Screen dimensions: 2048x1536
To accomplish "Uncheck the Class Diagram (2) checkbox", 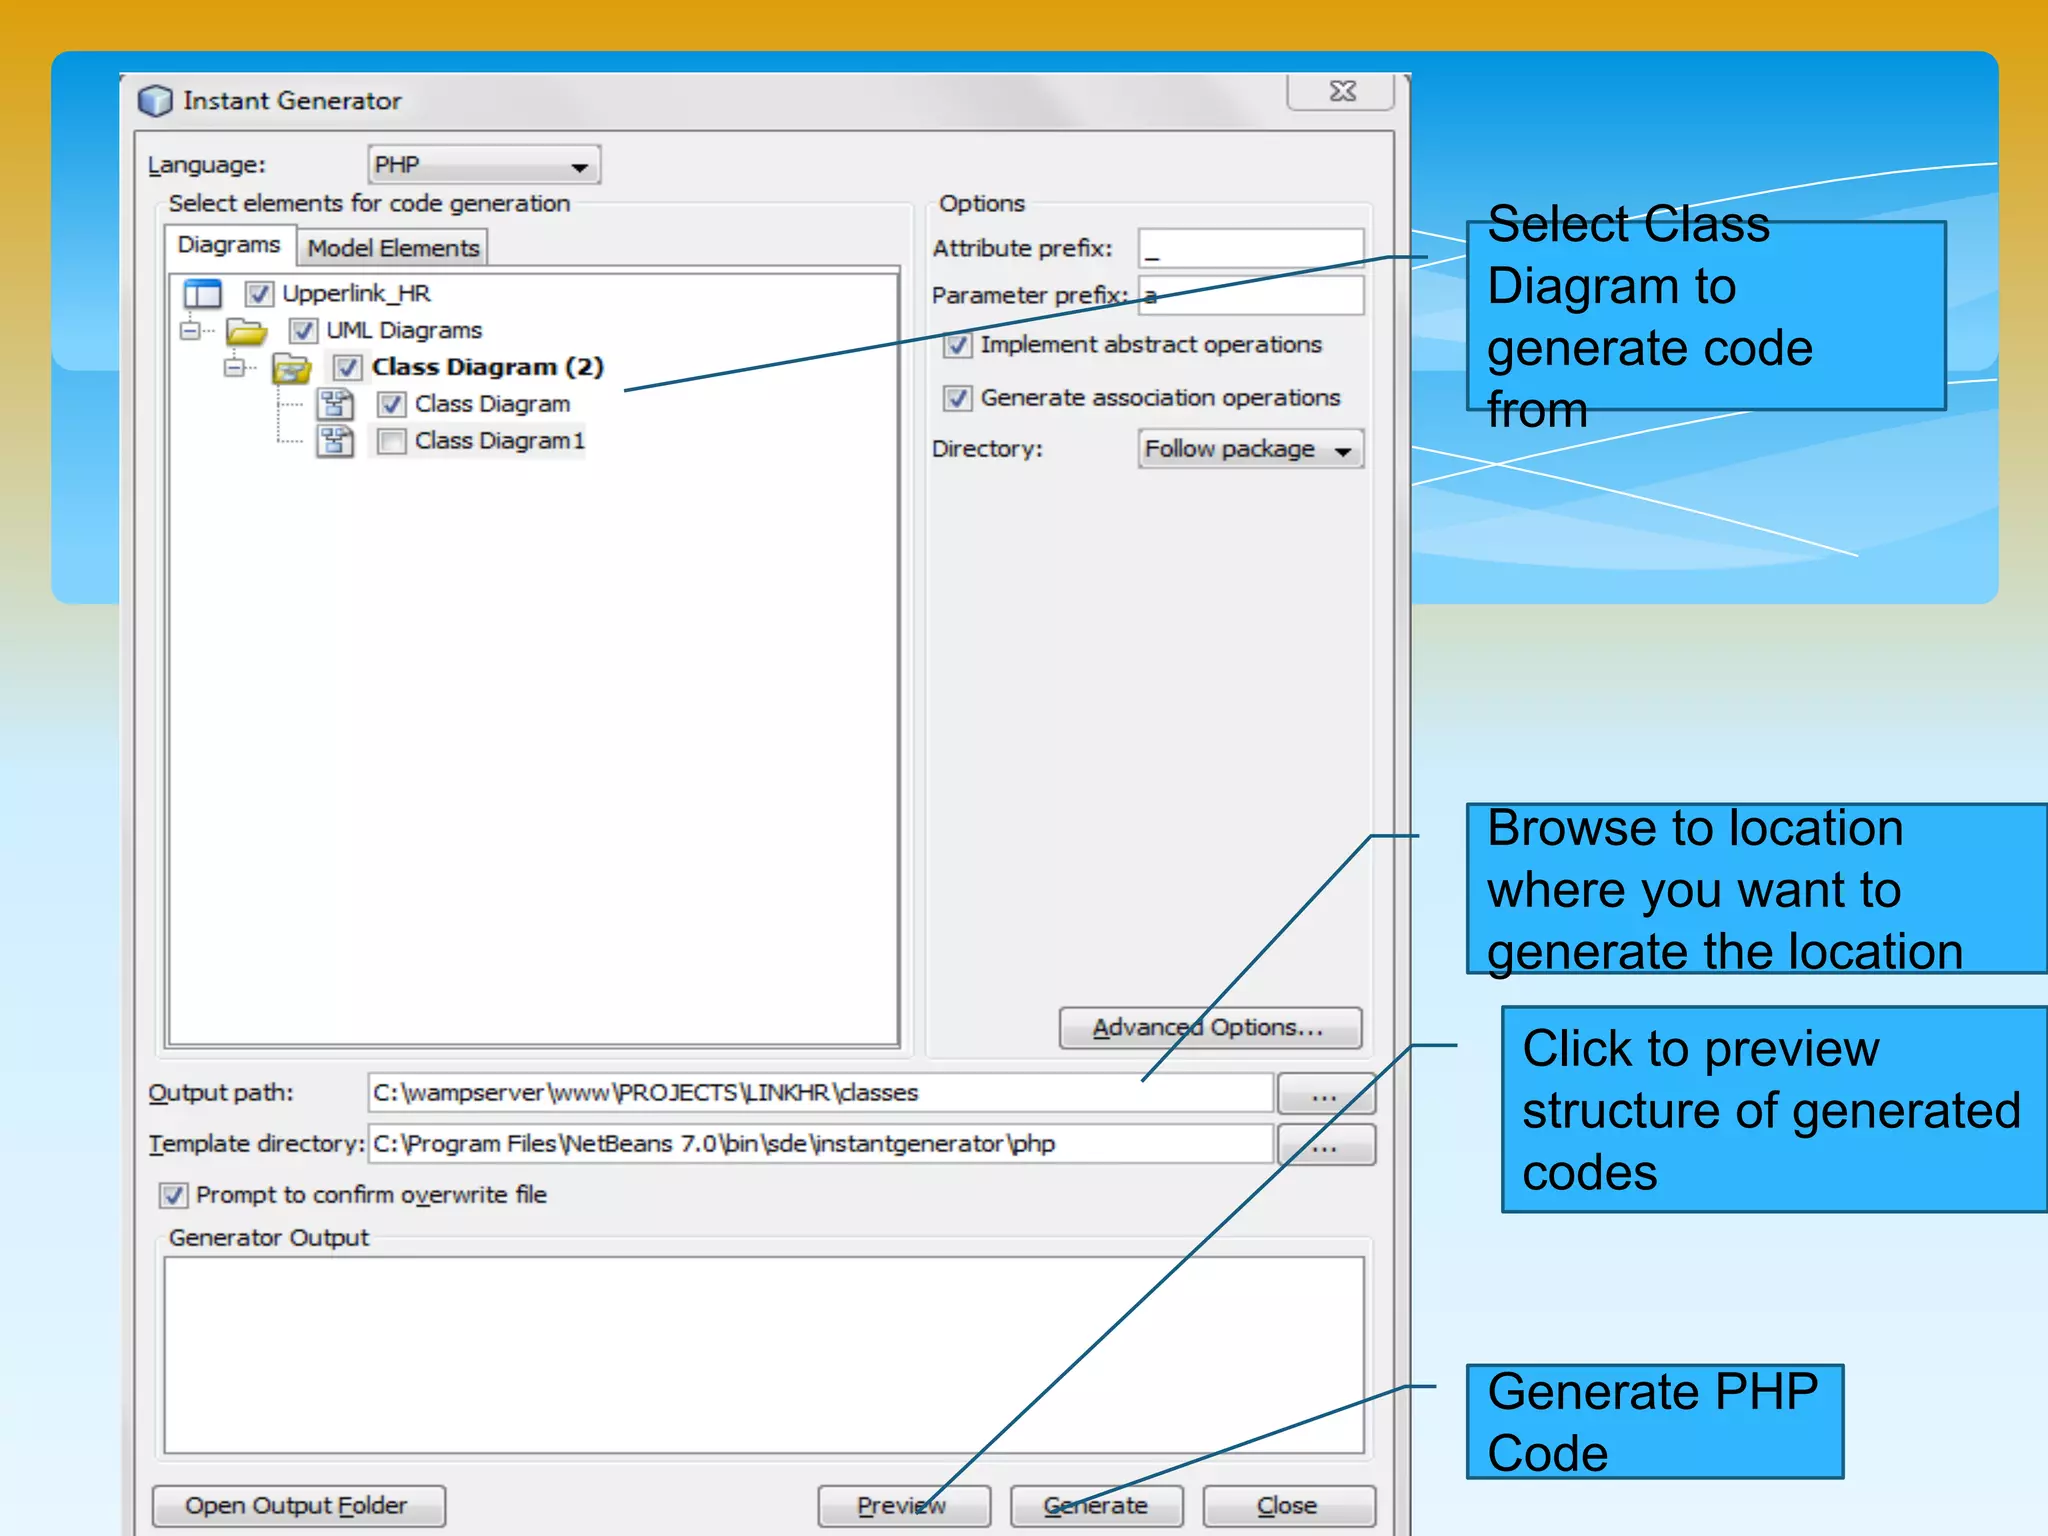I will (x=347, y=368).
